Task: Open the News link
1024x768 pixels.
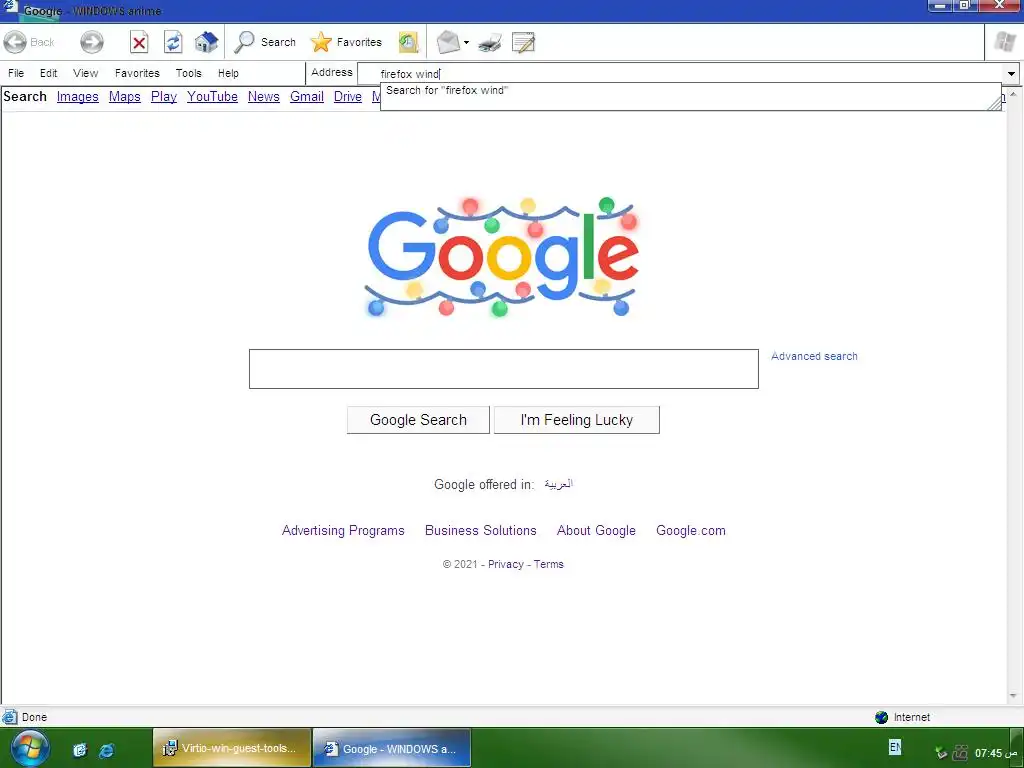Action: (x=264, y=97)
